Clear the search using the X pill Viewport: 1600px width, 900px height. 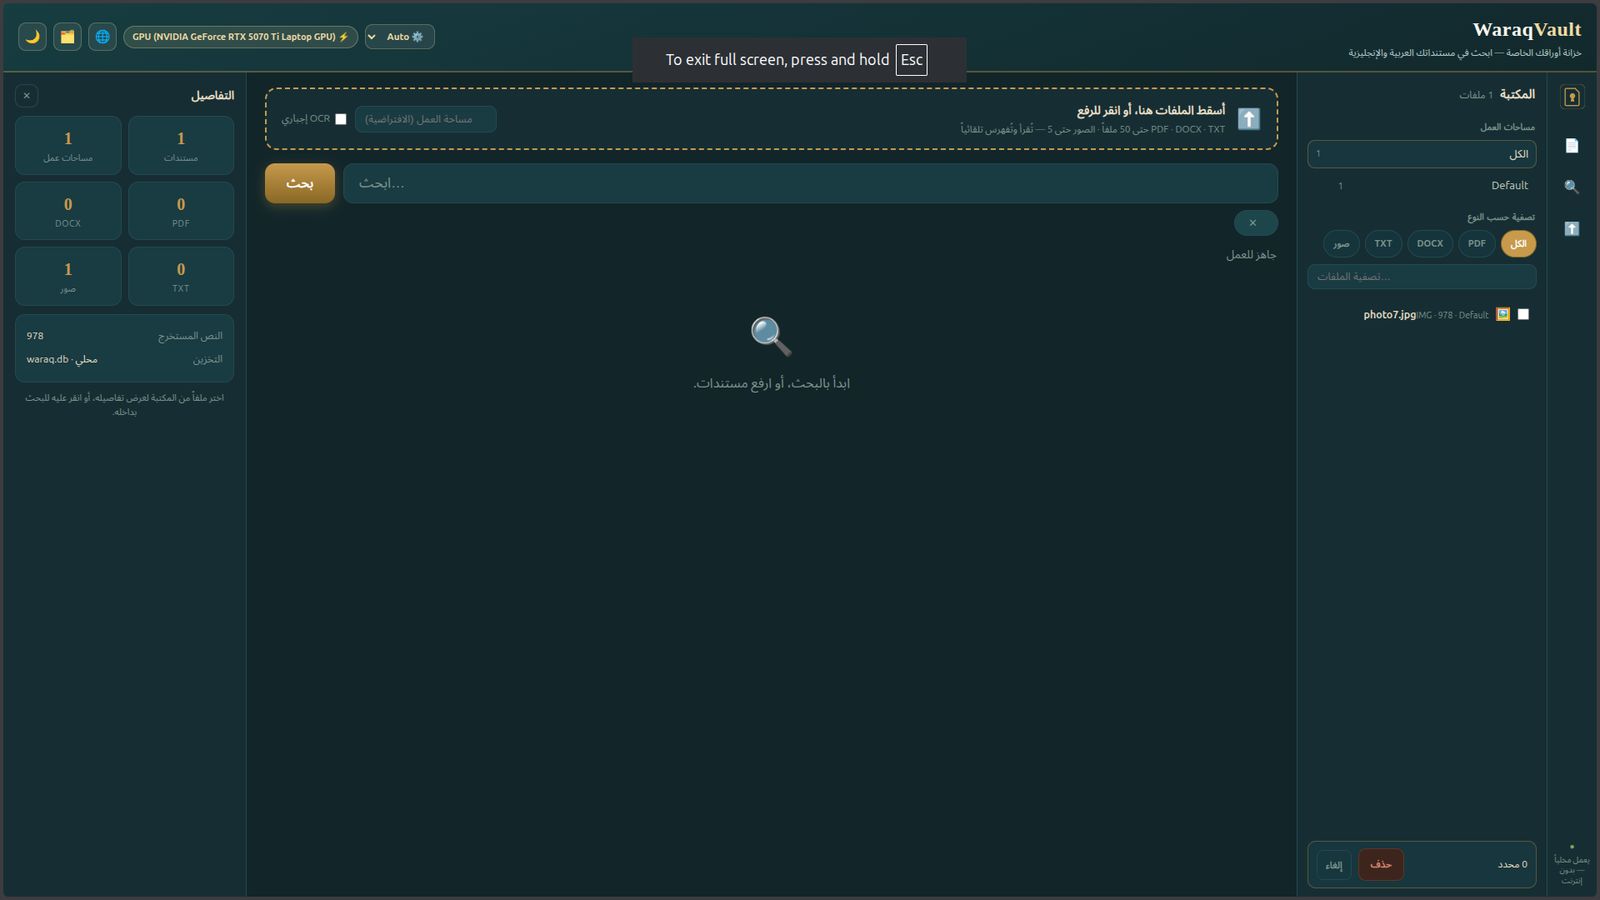point(1255,223)
